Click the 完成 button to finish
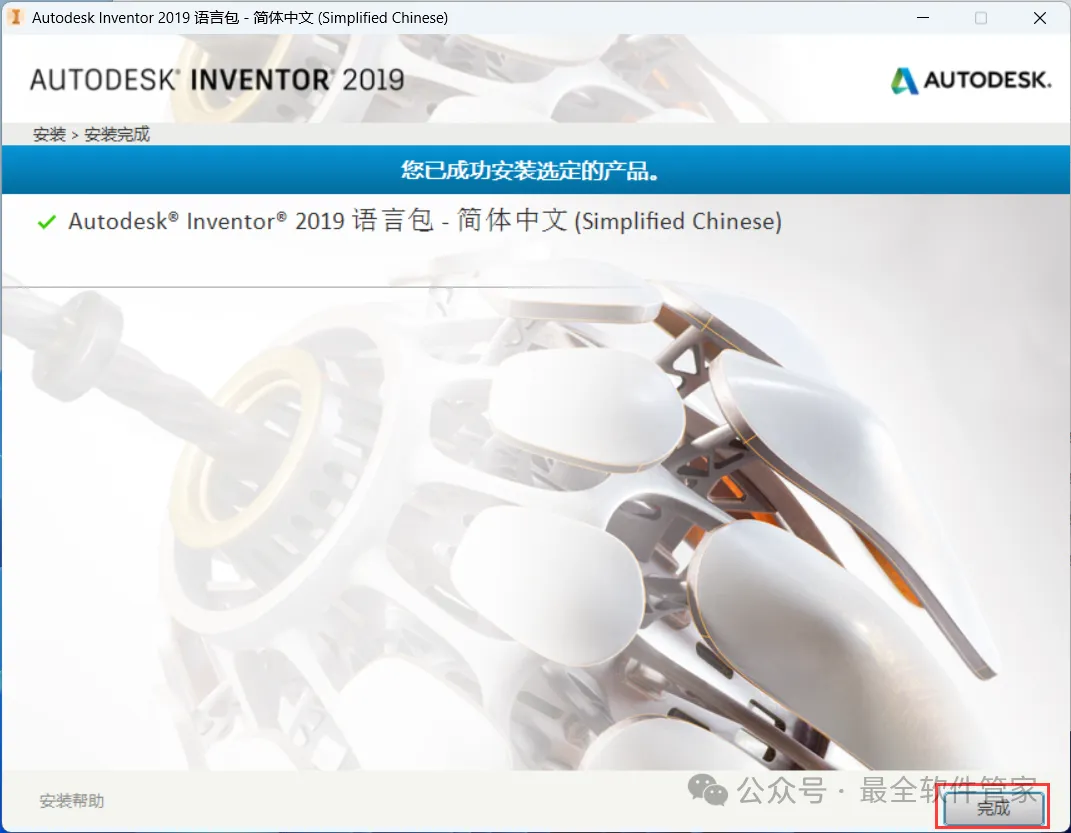This screenshot has width=1071, height=833. point(993,808)
